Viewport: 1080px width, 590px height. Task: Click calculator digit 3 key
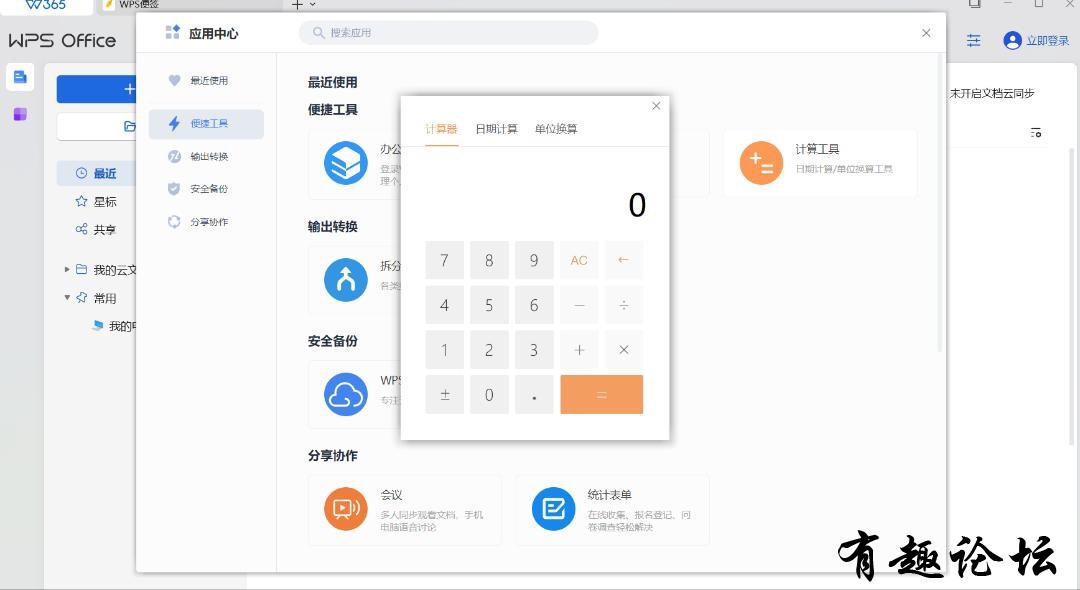click(534, 350)
